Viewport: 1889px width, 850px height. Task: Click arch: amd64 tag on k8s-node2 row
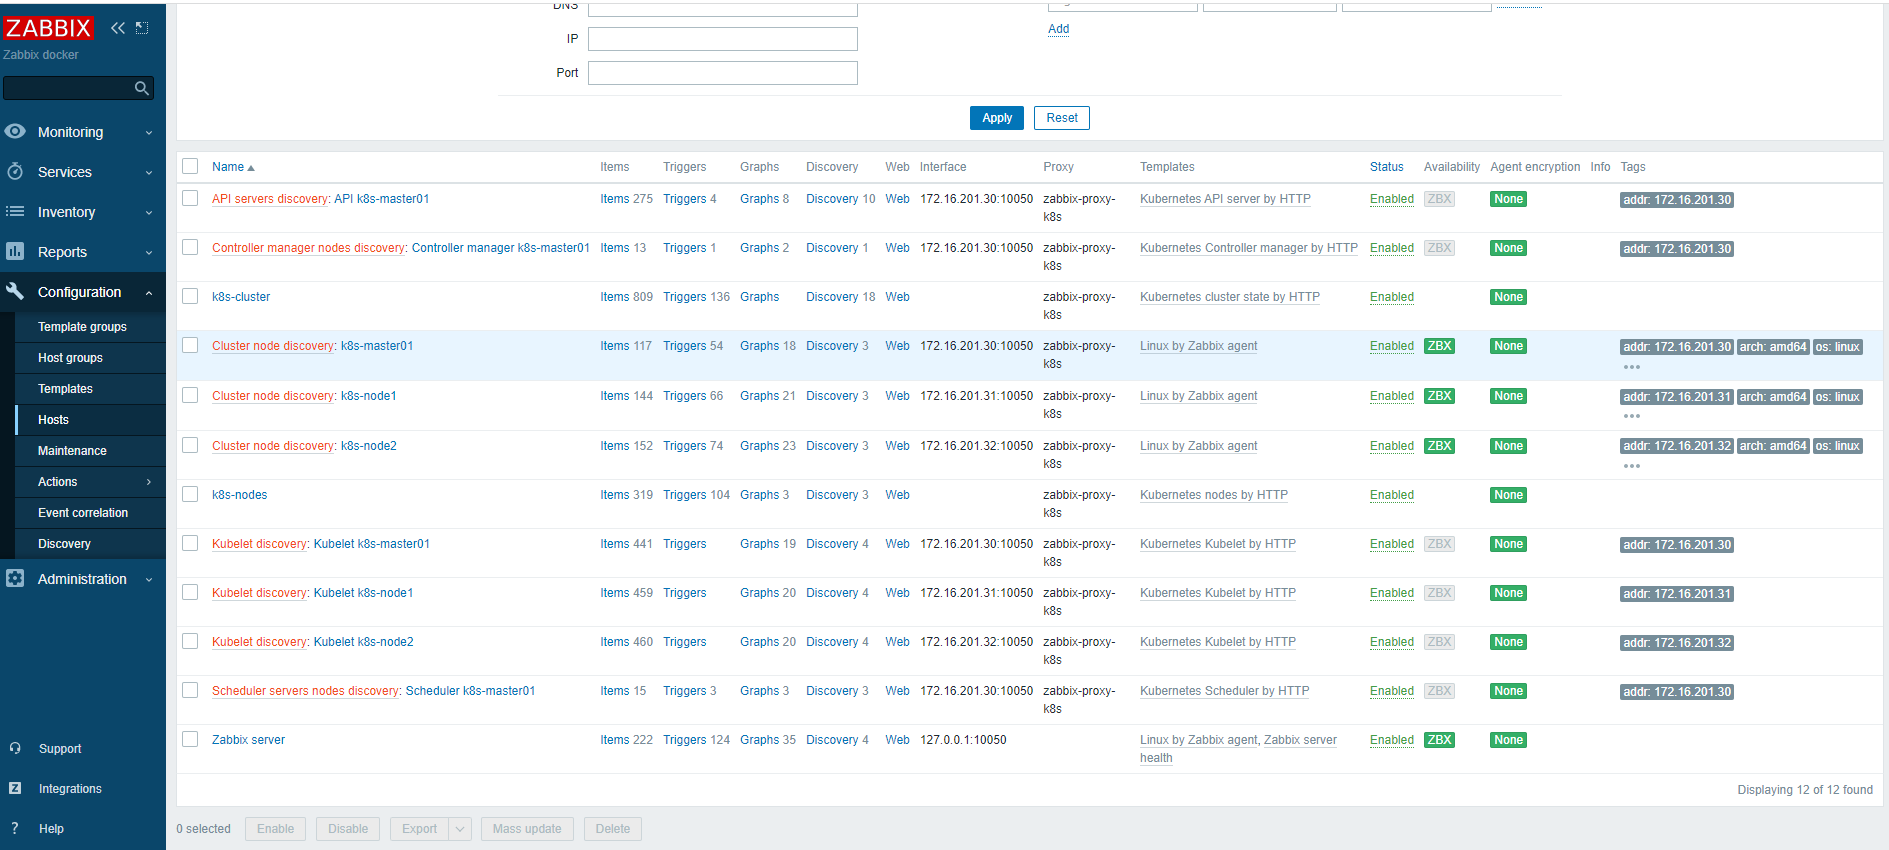point(1773,446)
